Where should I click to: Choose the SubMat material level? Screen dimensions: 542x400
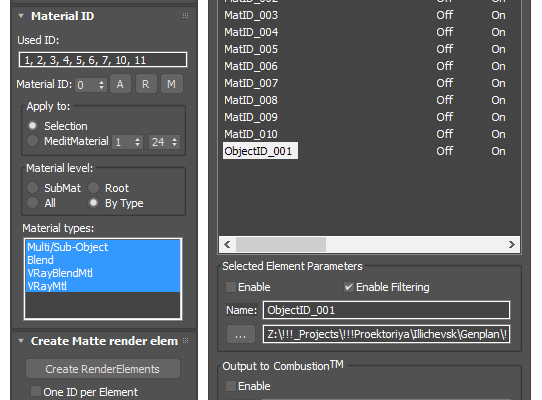[32, 188]
